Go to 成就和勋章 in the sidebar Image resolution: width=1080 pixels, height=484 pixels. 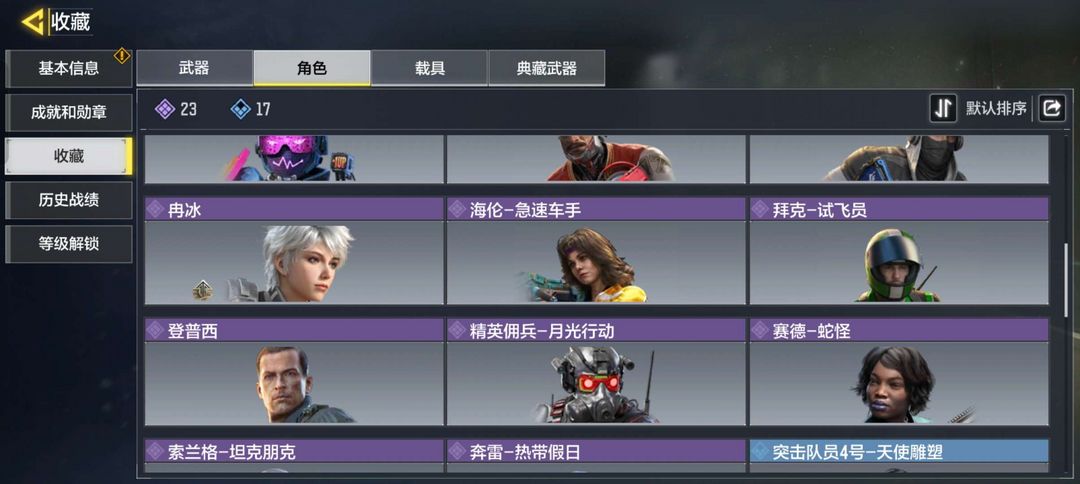coord(68,112)
